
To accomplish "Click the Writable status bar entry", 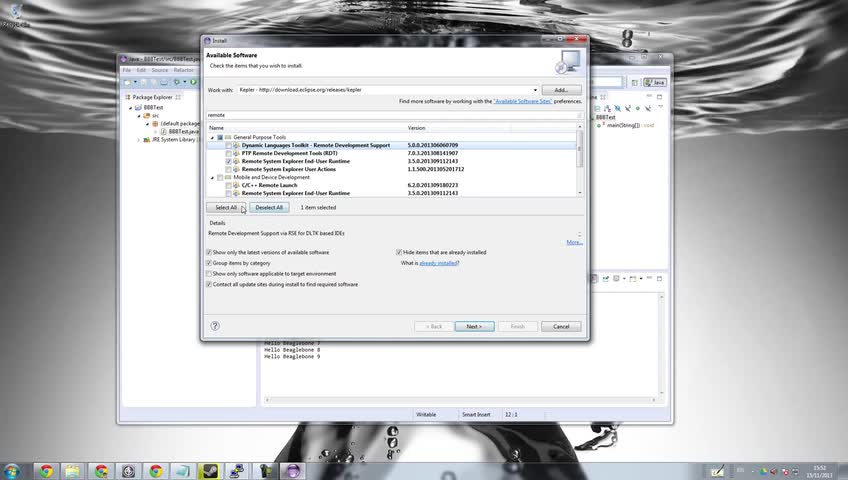I will pos(426,415).
